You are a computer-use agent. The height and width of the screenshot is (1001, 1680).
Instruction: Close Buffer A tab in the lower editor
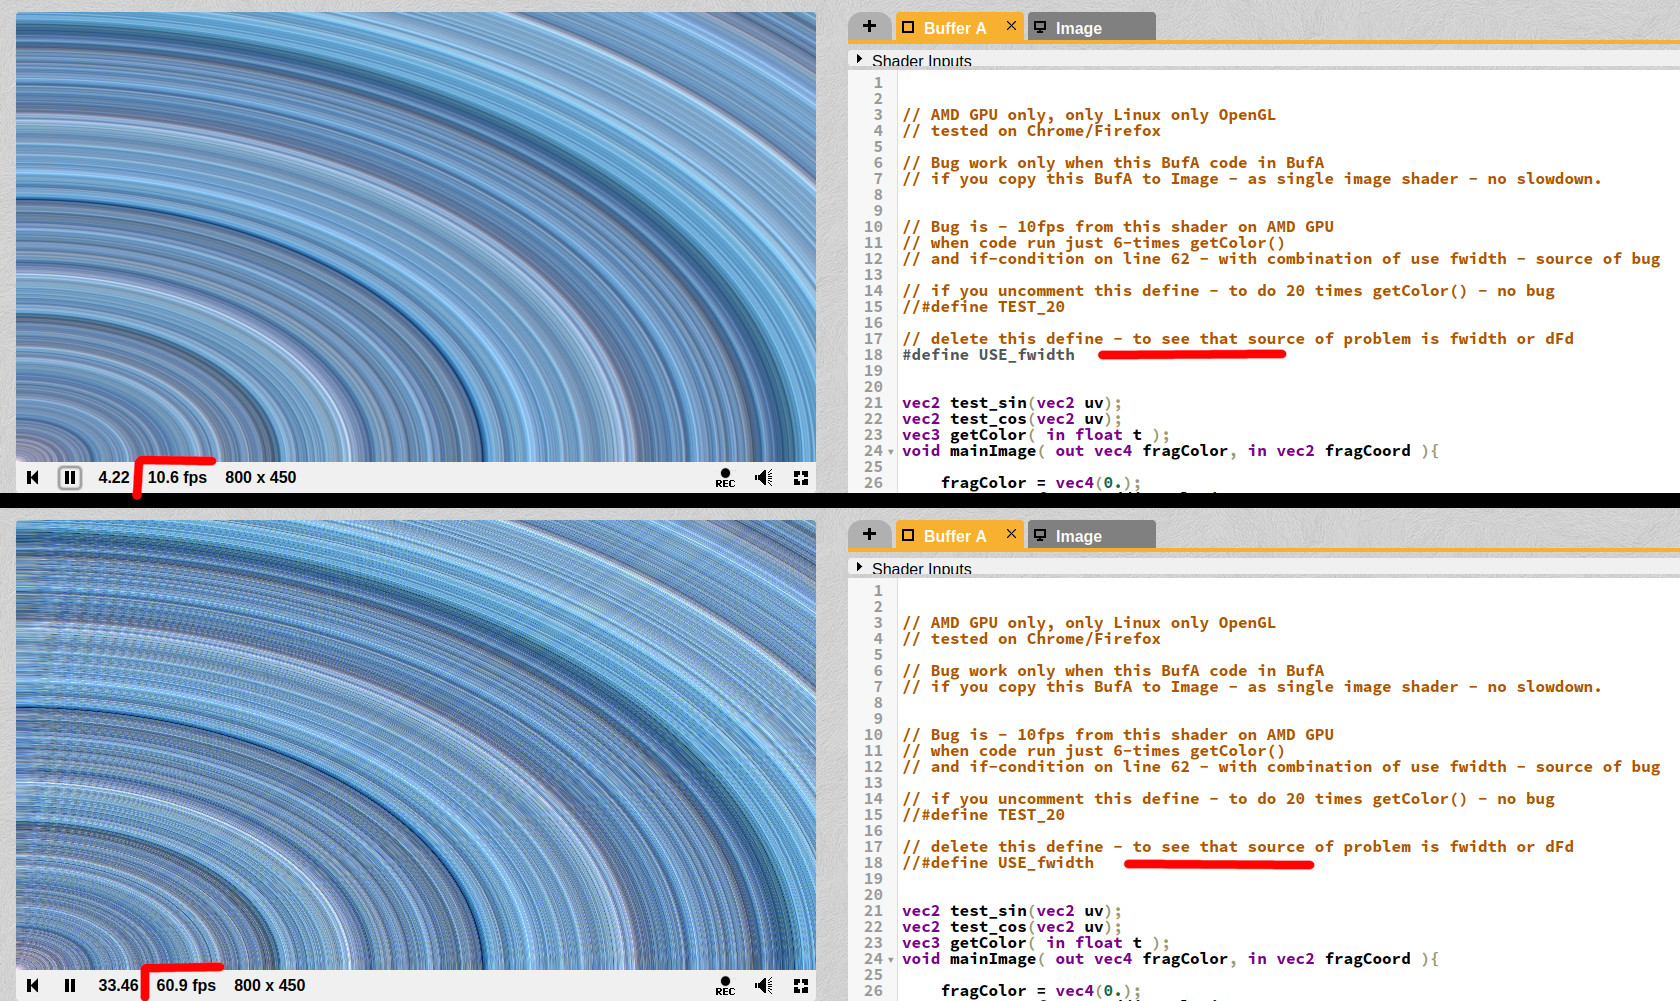1011,534
